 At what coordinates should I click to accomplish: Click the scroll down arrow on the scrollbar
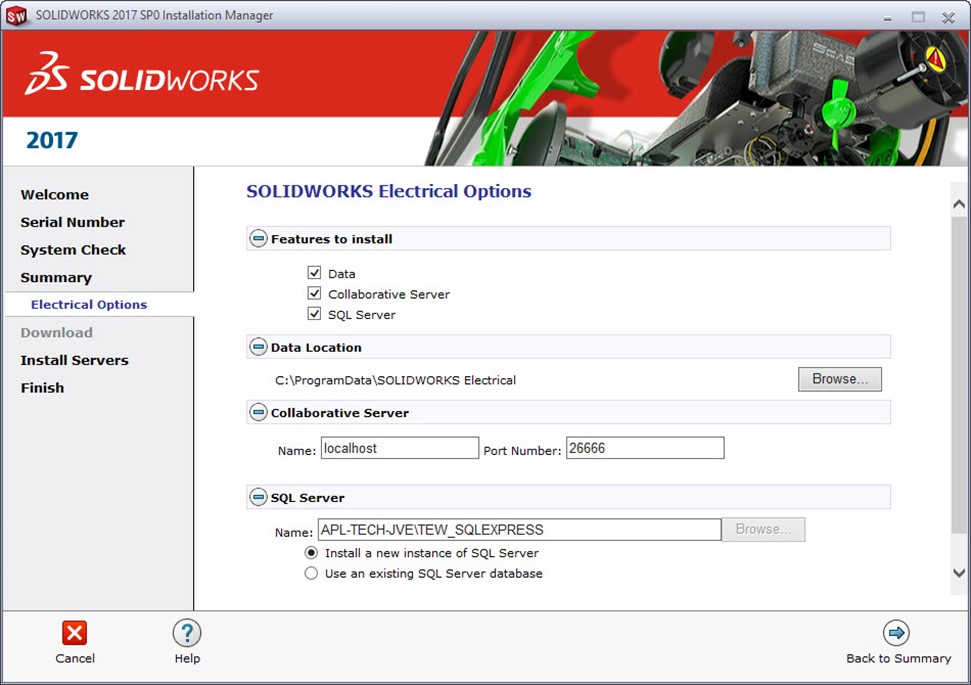coord(959,573)
